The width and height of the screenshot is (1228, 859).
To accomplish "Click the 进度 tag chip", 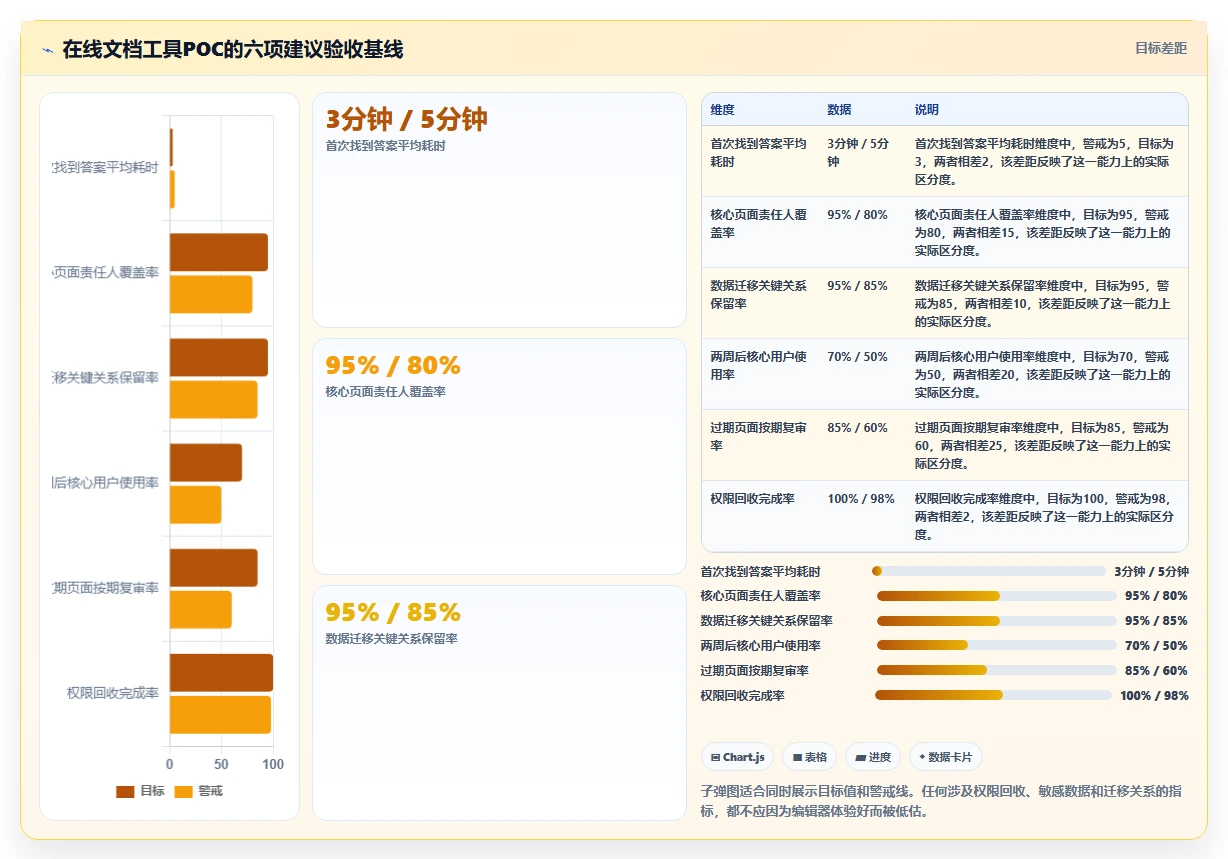I will click(x=873, y=757).
